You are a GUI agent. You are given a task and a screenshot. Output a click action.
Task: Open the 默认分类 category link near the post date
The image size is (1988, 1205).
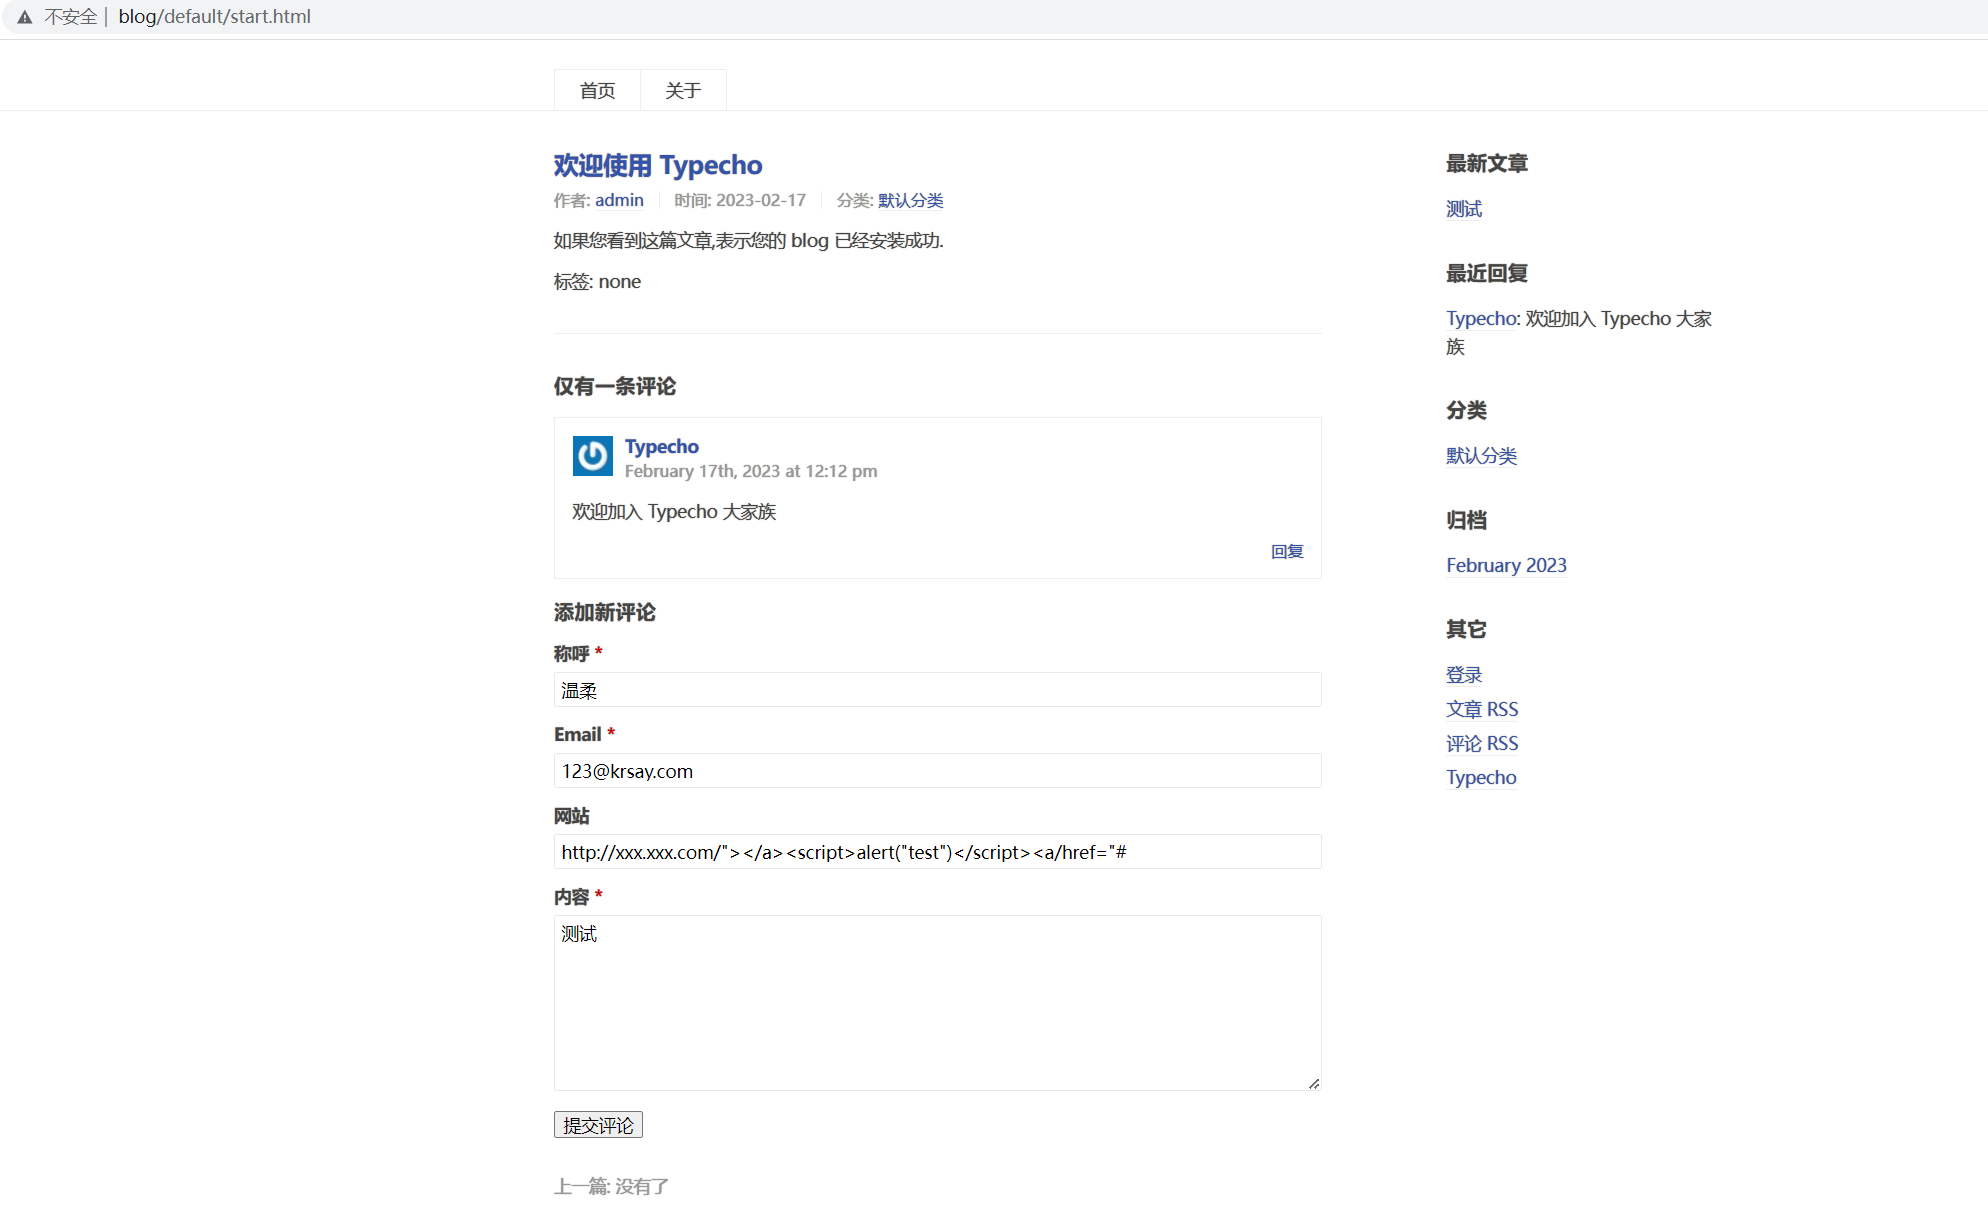pos(909,200)
